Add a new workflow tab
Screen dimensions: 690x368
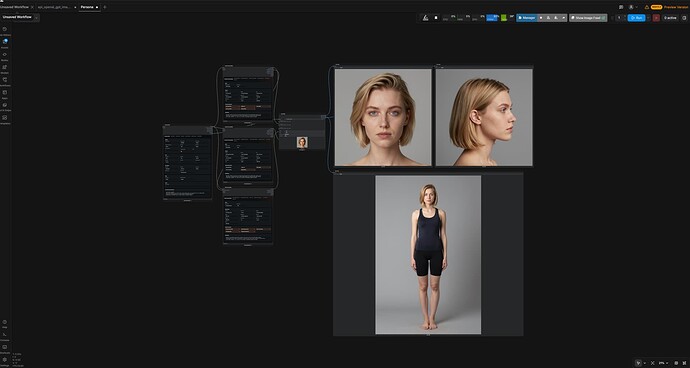(x=105, y=7)
